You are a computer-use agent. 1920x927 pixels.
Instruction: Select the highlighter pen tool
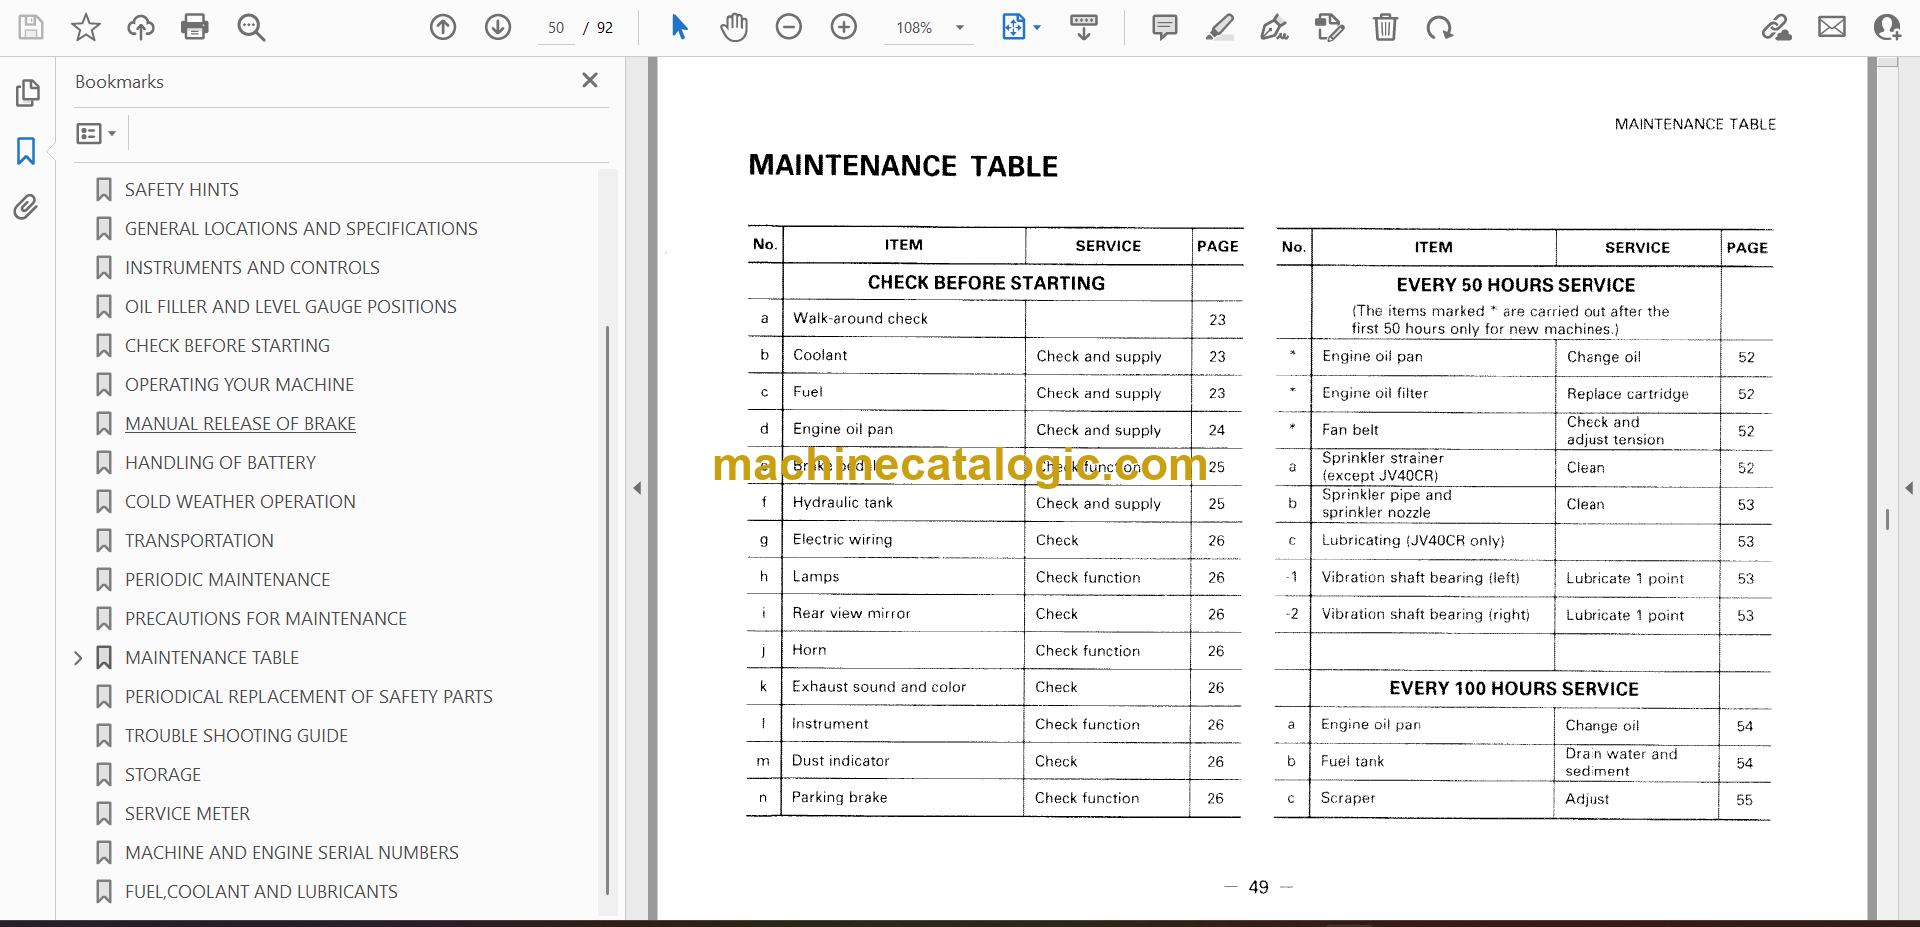point(1220,27)
